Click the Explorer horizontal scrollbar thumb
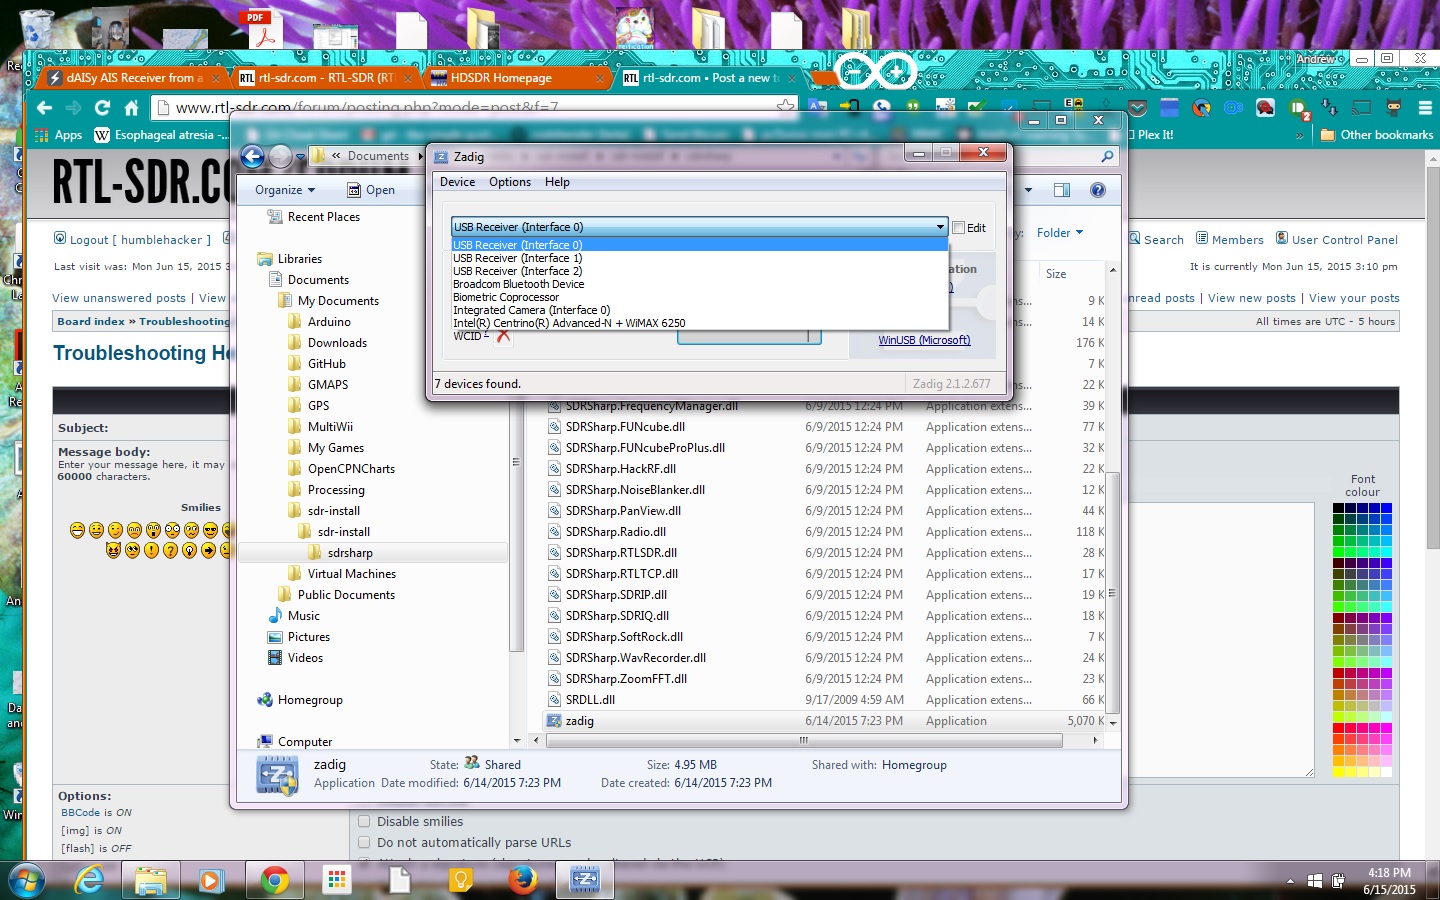The height and width of the screenshot is (900, 1440). pos(803,740)
